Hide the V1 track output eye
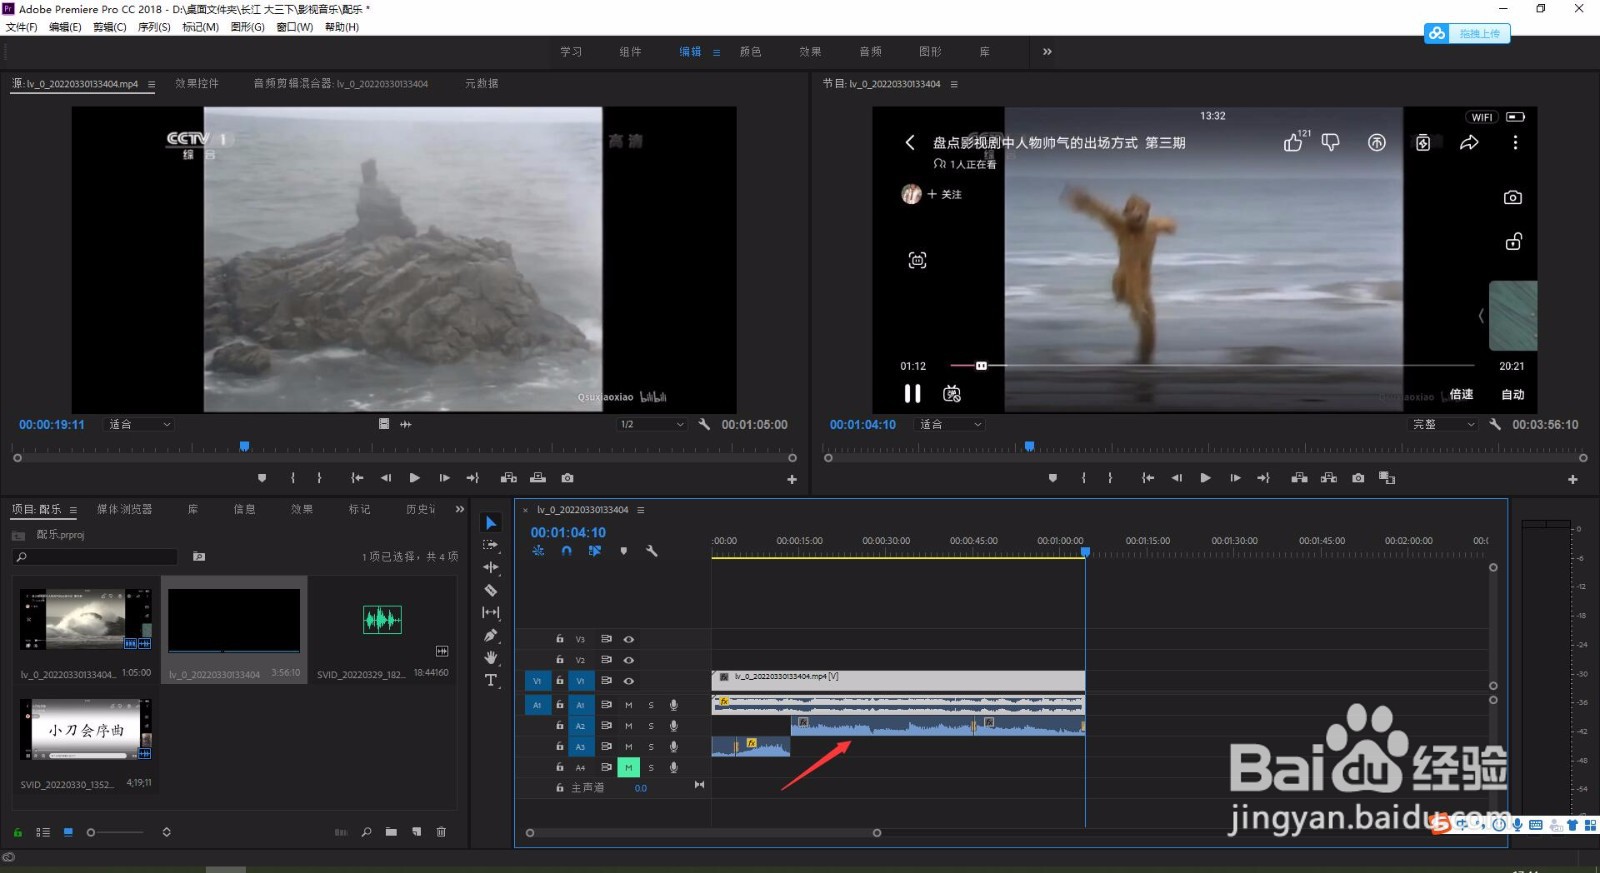This screenshot has width=1600, height=873. coord(629,681)
